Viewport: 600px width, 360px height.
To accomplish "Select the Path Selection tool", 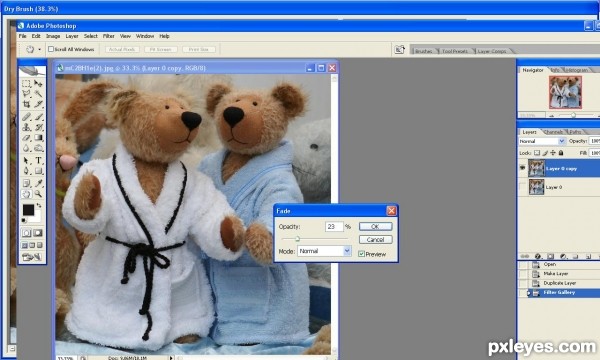I will click(x=26, y=161).
